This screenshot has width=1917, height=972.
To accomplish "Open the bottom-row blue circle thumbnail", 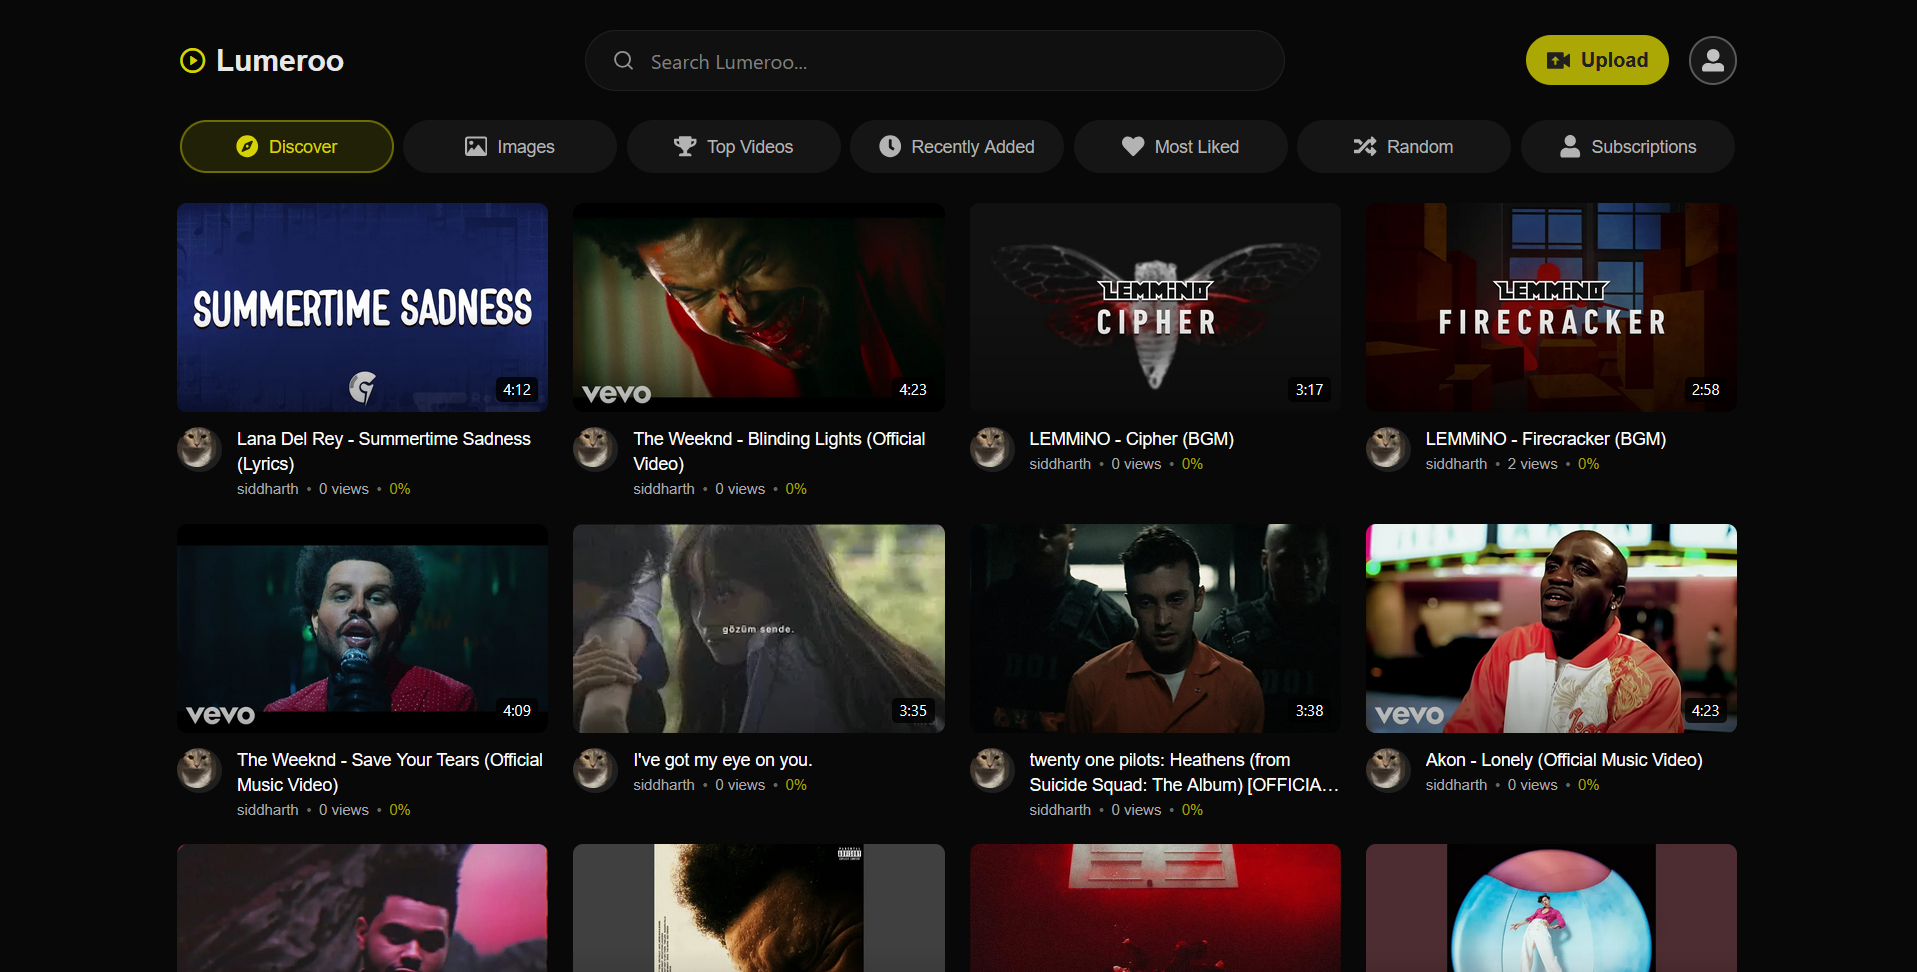I will pyautogui.click(x=1551, y=908).
